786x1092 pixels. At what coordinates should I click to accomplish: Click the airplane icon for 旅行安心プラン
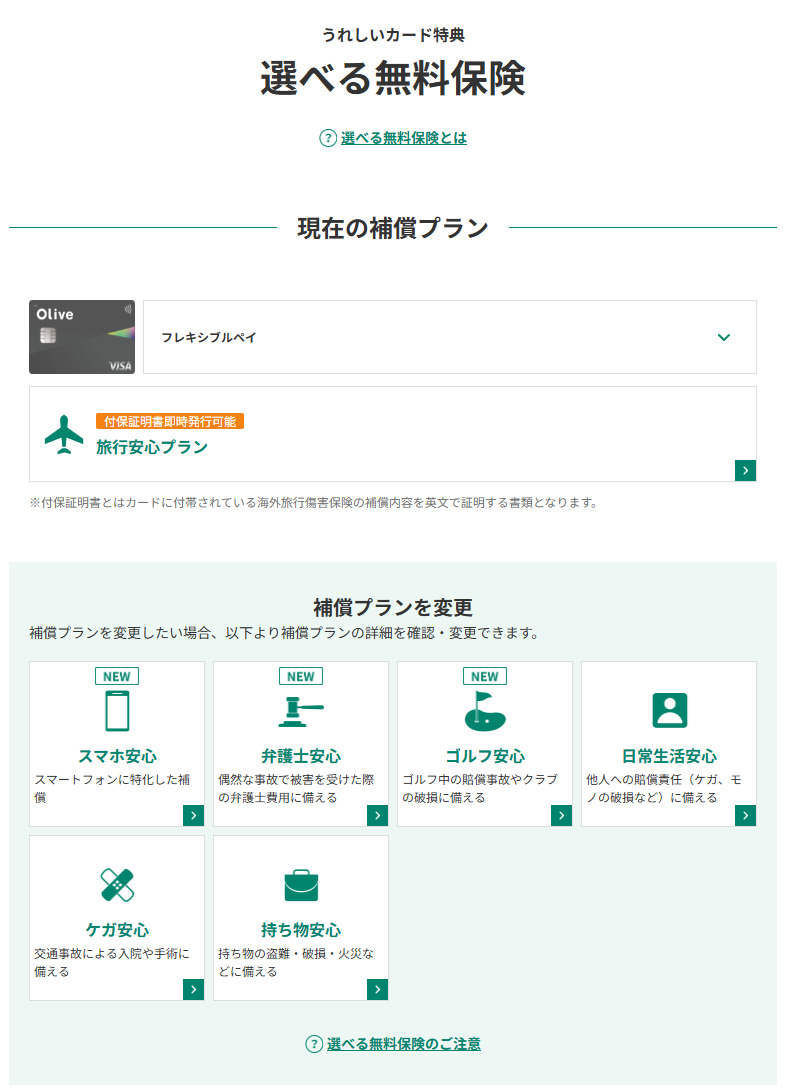click(x=65, y=434)
